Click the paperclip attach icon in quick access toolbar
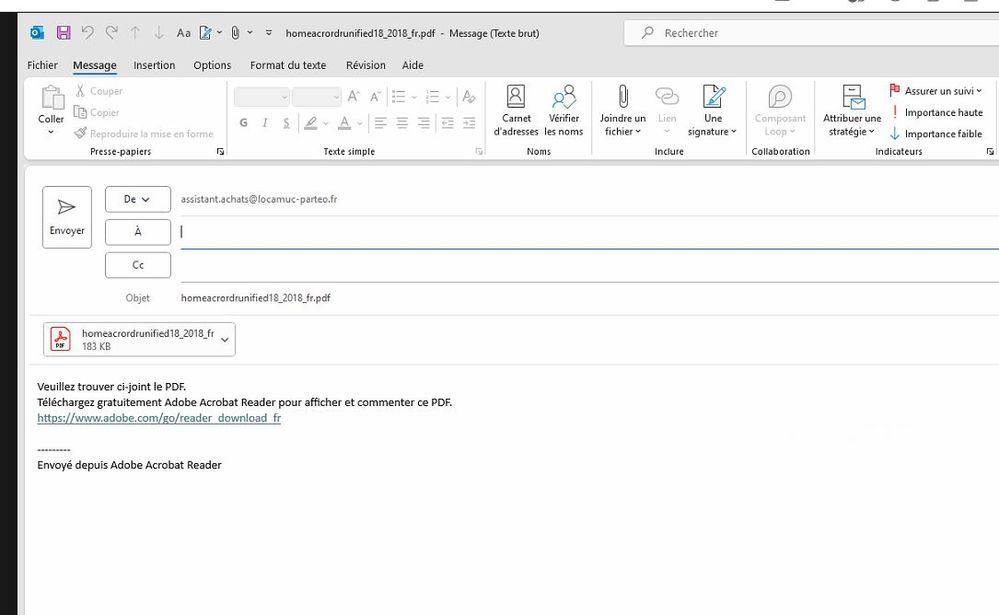This screenshot has height=615, width=999. (x=235, y=33)
